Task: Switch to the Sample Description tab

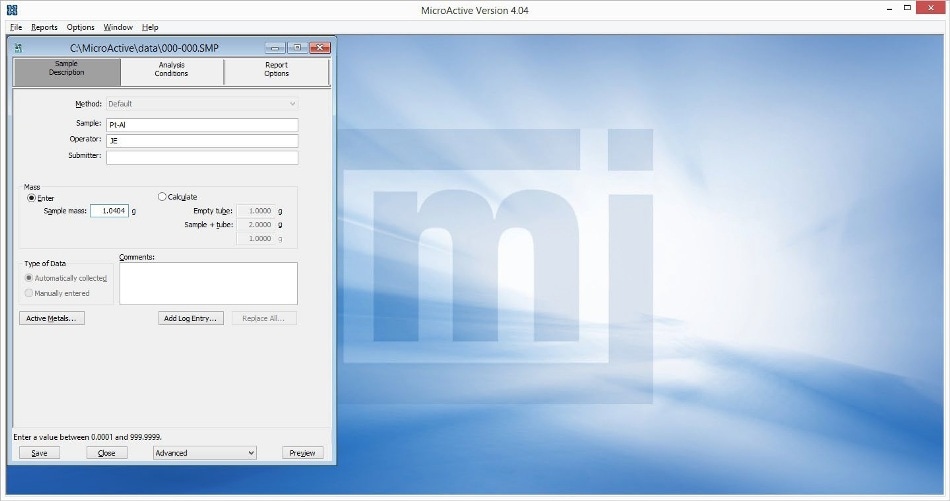Action: point(67,72)
